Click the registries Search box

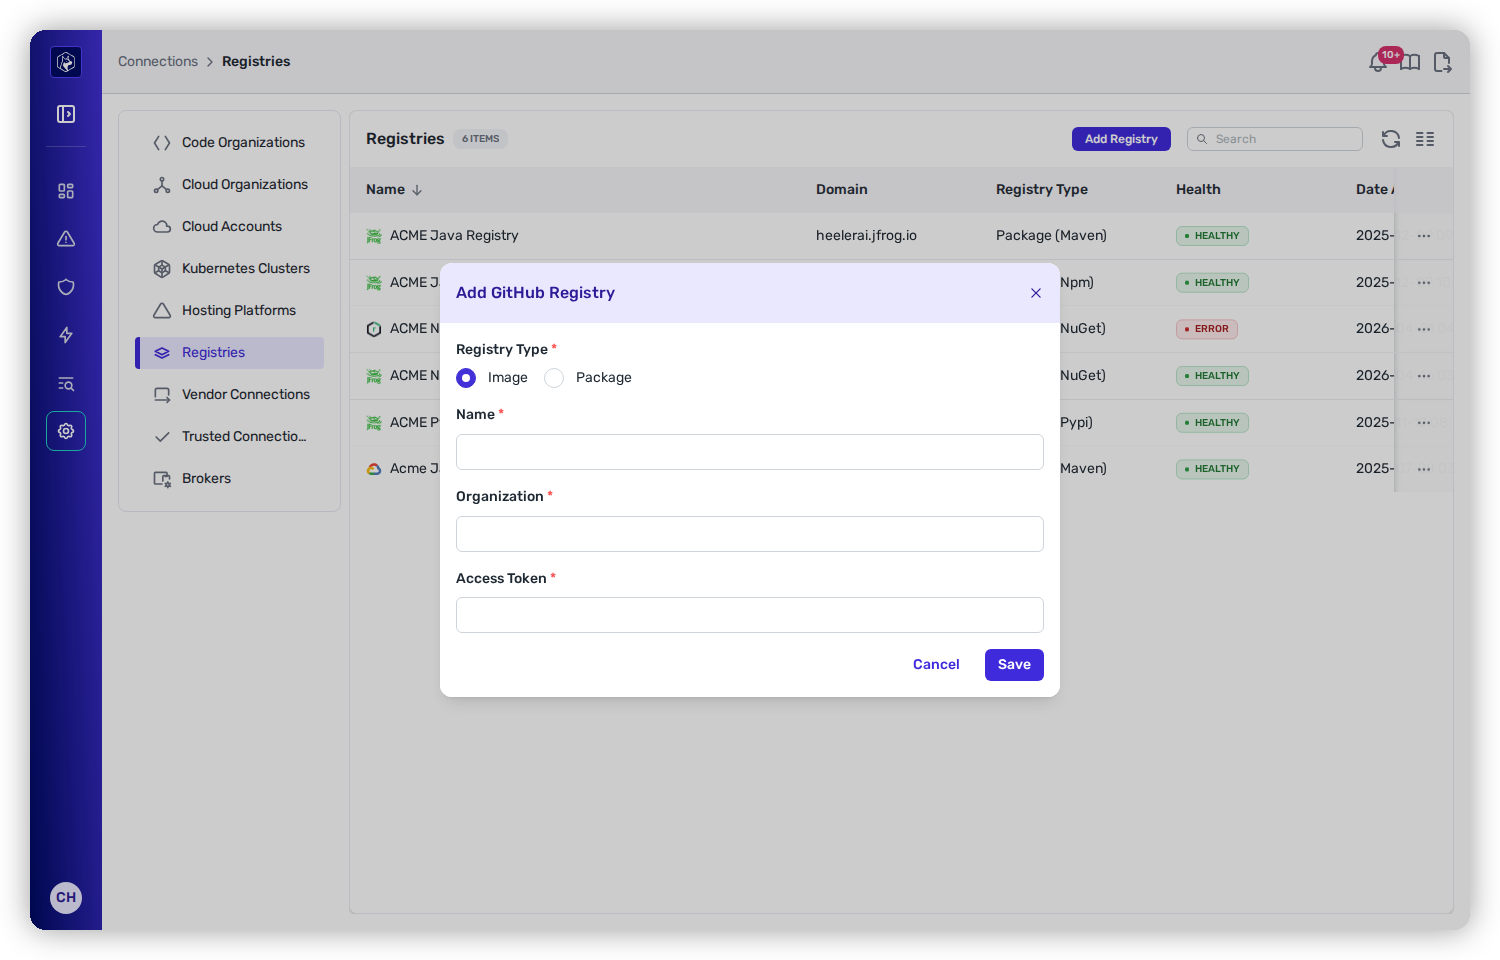[1275, 139]
